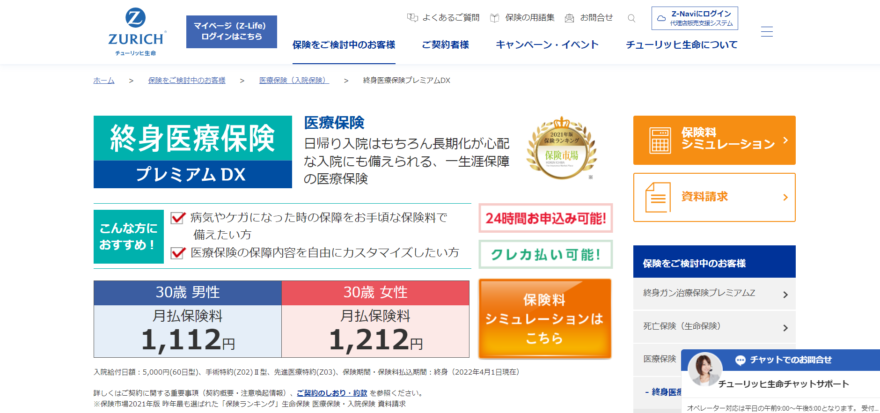Click the calculator icon on orange simulation button
The width and height of the screenshot is (880, 413).
660,140
